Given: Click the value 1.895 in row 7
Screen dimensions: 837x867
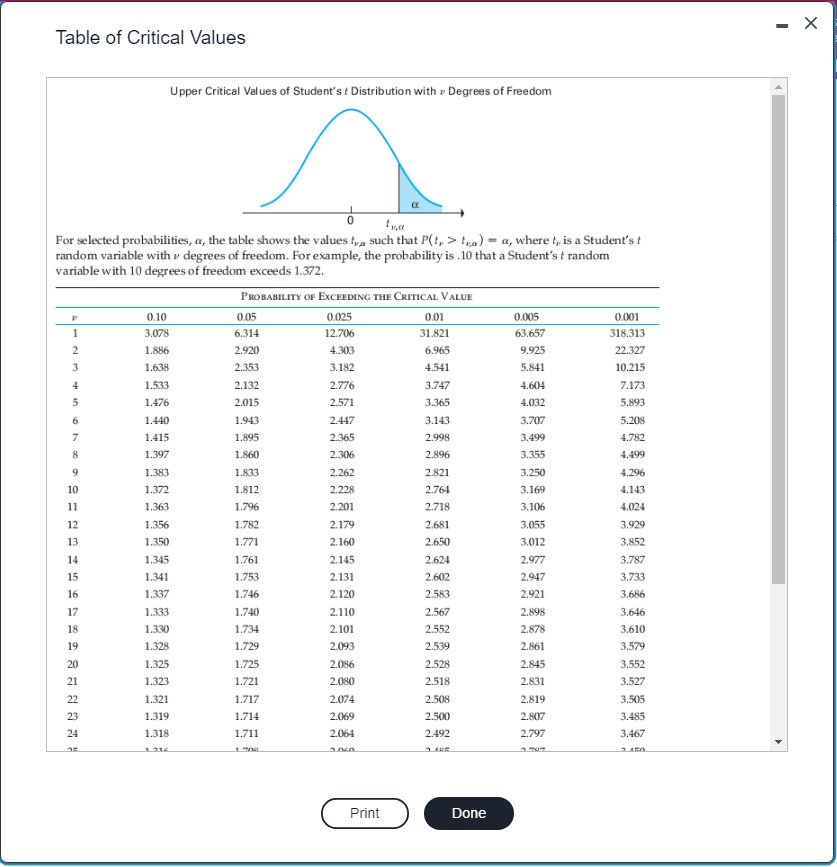Looking at the screenshot, I should pyautogui.click(x=247, y=437).
